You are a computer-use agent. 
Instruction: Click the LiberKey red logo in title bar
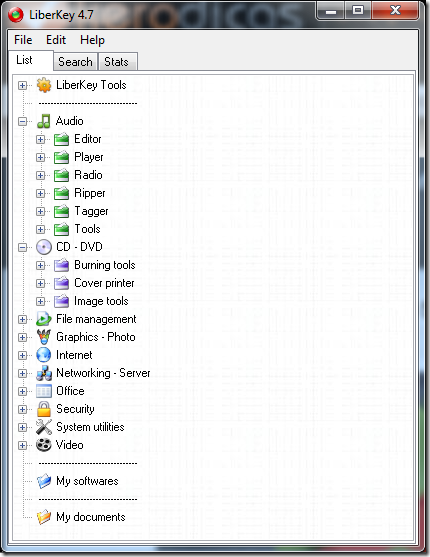click(x=16, y=15)
